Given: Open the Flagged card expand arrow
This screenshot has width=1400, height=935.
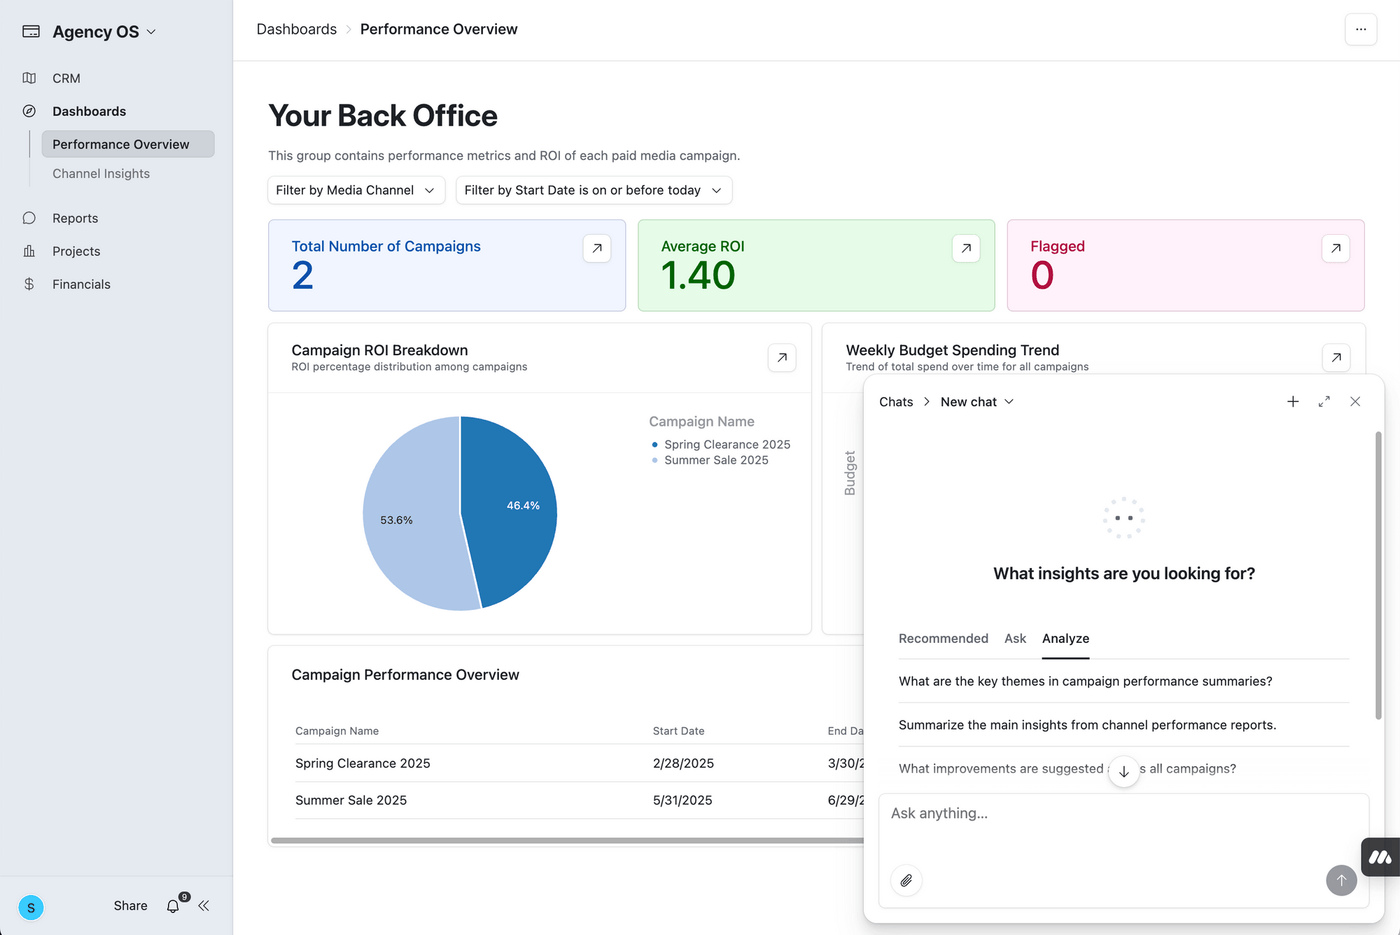Looking at the screenshot, I should 1336,248.
